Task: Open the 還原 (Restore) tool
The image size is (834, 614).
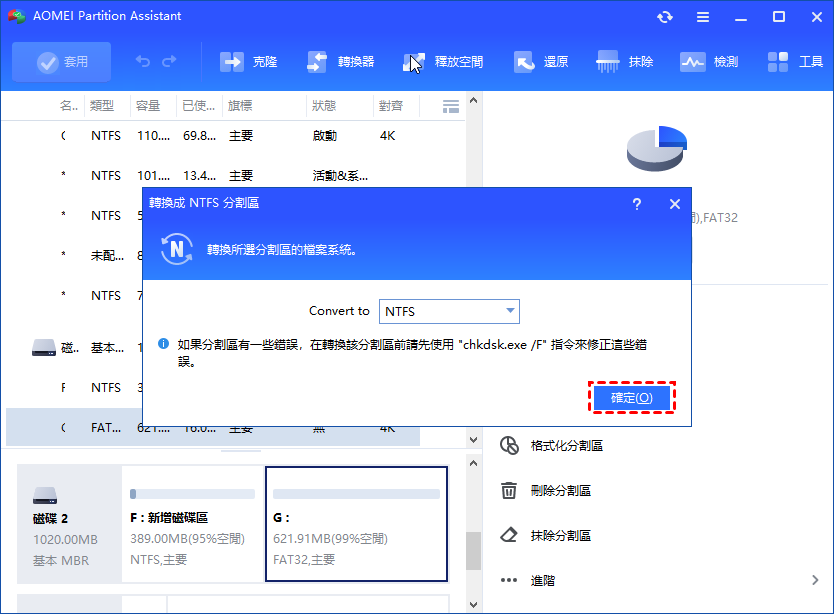Action: coord(541,62)
